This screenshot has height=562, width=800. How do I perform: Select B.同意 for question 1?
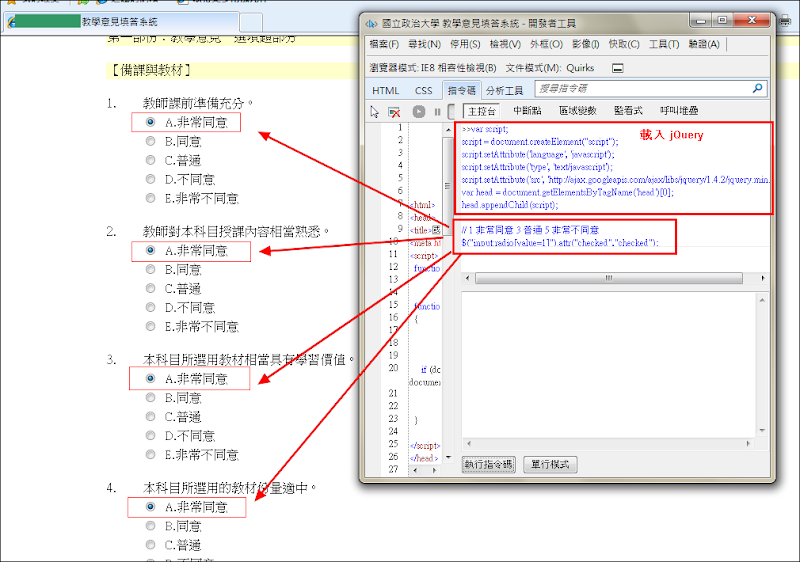point(151,141)
